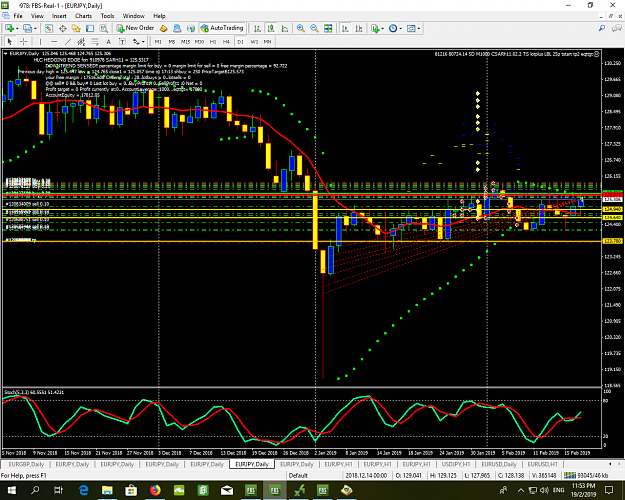Screen dimensions: 625x500
Task: Open File Explorer from the taskbar
Action: 107,490
